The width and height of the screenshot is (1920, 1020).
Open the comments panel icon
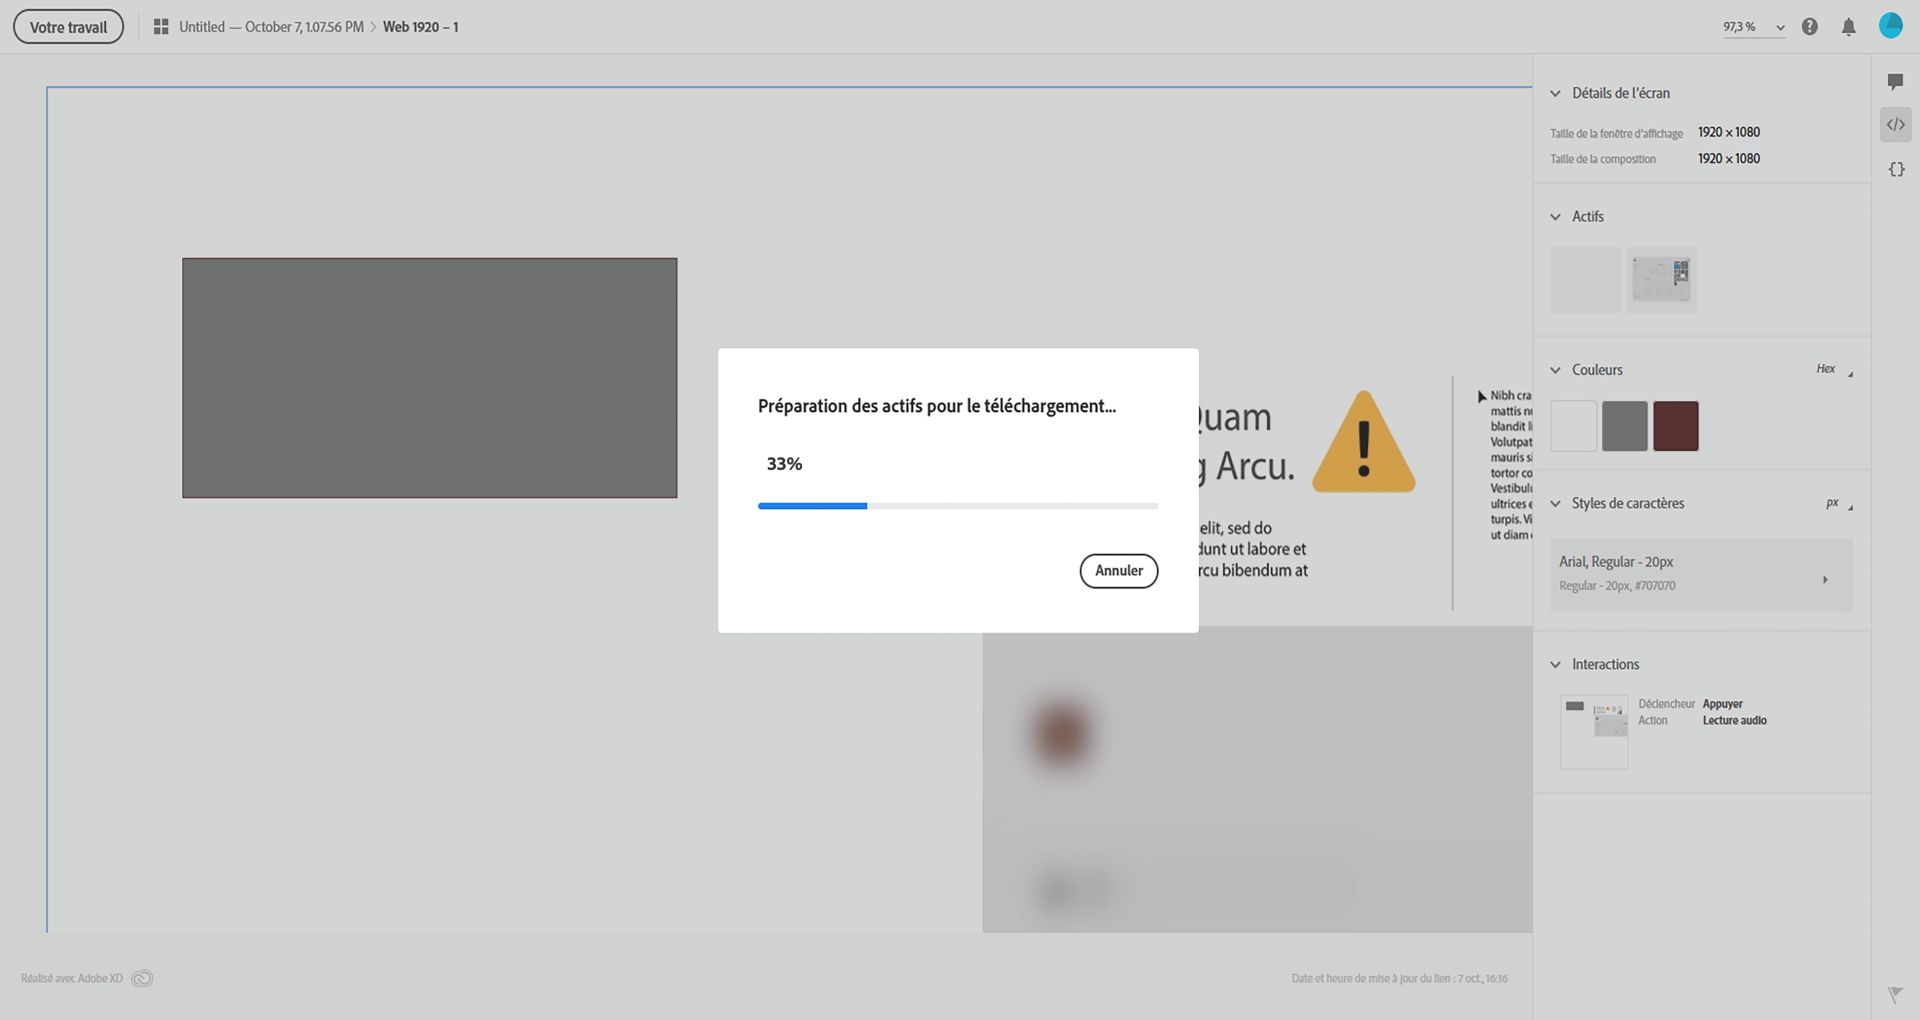(1896, 82)
